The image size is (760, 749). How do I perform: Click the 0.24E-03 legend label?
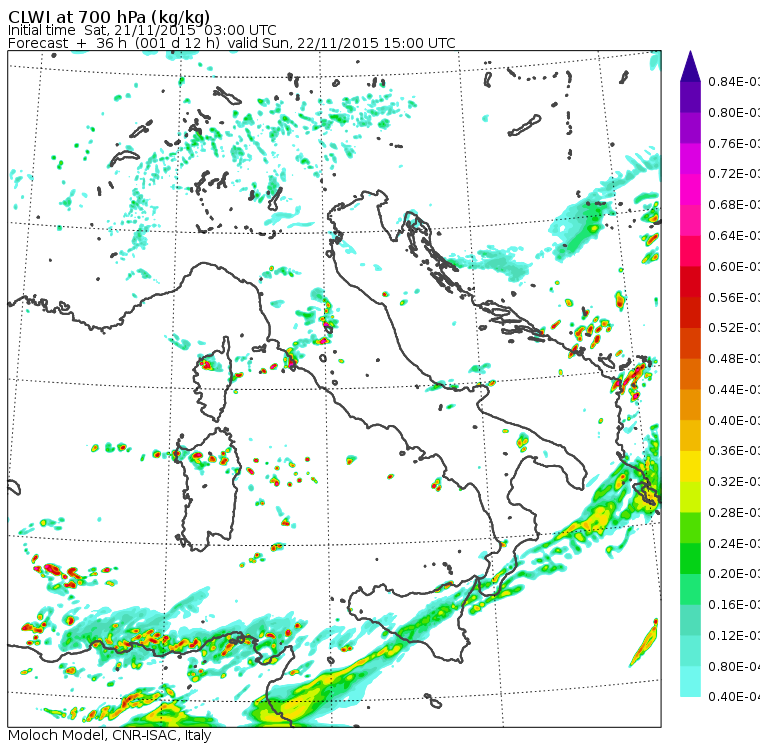733,543
